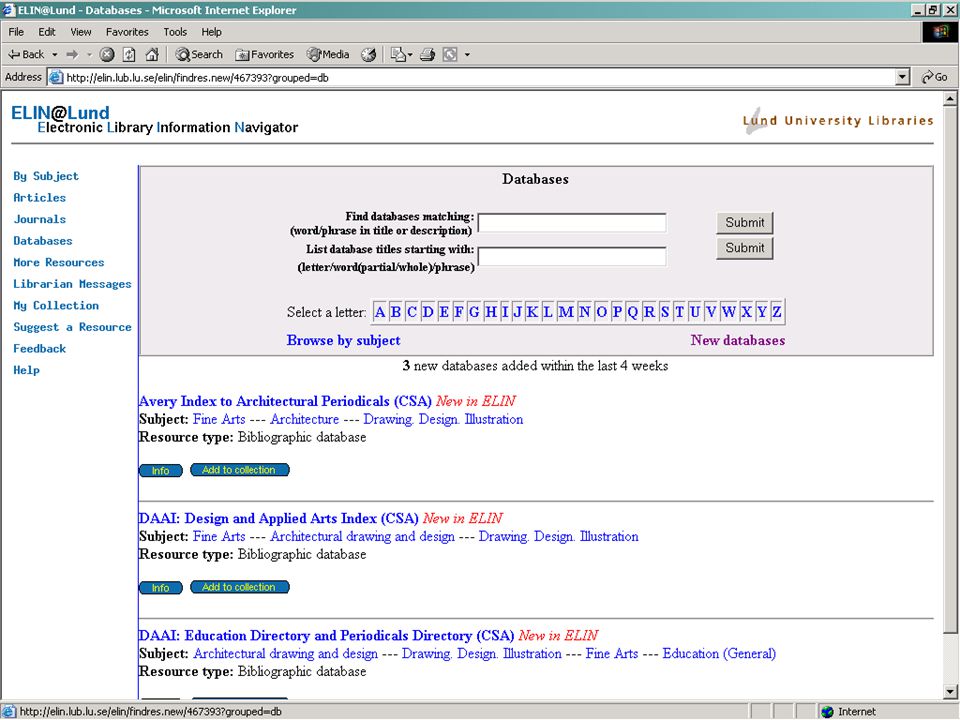Open Avery Index to Architectural Periodicals link
The width and height of the screenshot is (960, 720).
click(x=285, y=402)
